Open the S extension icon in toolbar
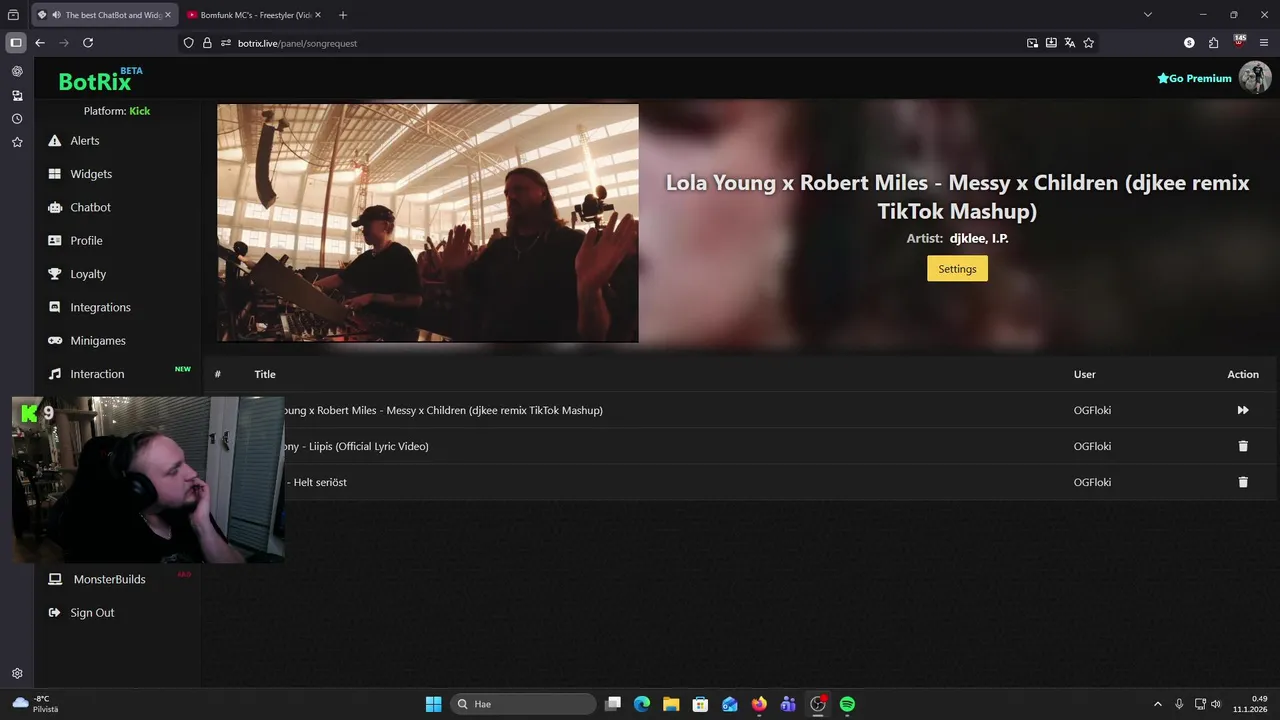1280x720 pixels. [x=1189, y=43]
